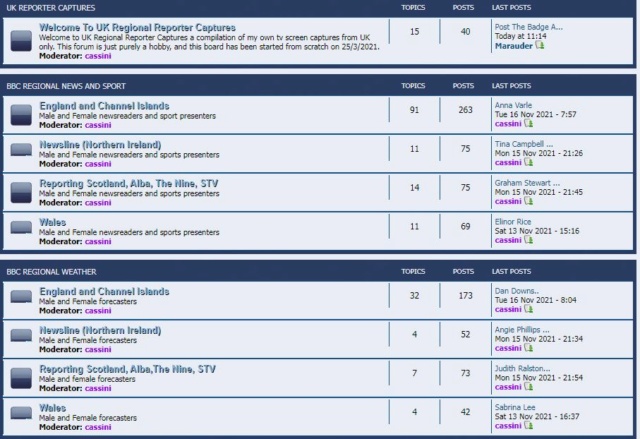The width and height of the screenshot is (640, 439).
Task: Open Welcome To UK Regional Reporter Captures forum
Action: (137, 27)
